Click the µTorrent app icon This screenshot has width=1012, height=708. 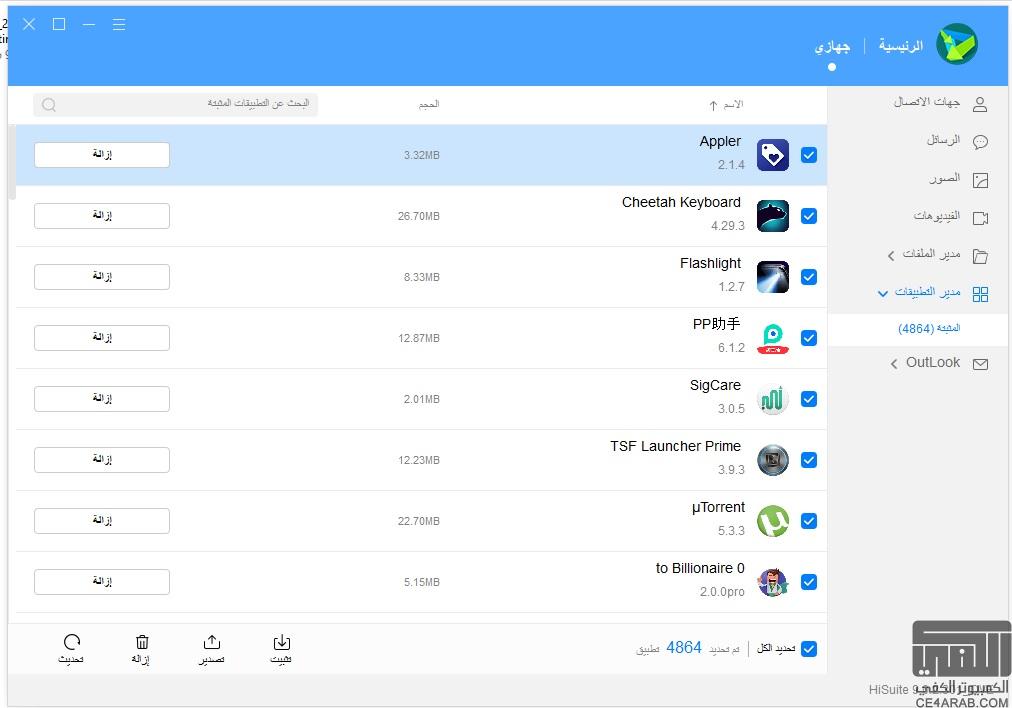tap(773, 521)
